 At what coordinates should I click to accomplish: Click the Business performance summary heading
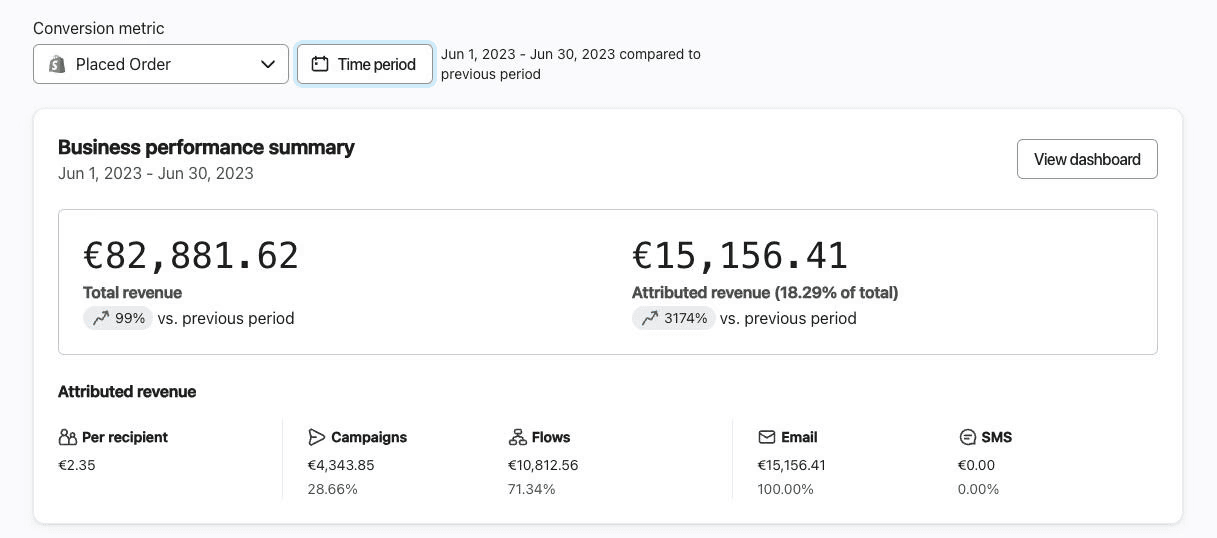click(x=206, y=147)
